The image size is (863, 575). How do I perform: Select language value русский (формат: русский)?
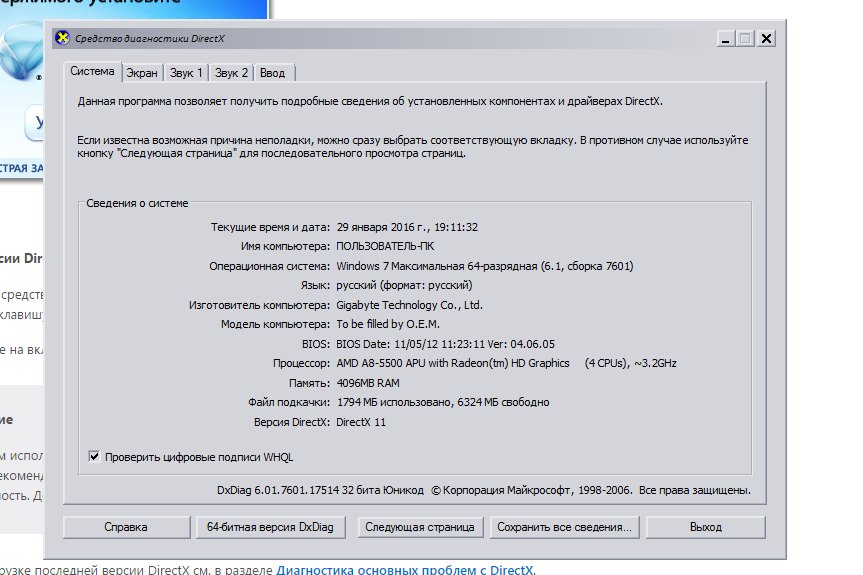405,286
